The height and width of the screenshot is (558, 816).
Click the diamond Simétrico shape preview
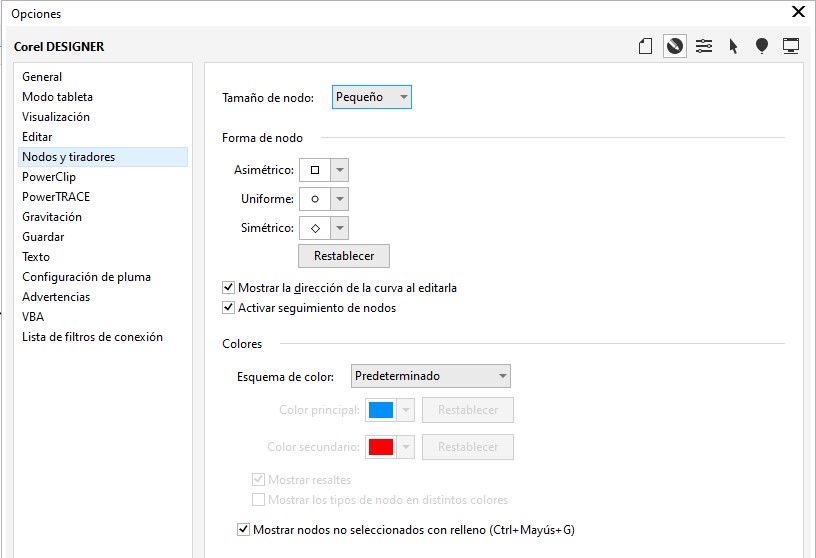[x=315, y=228]
